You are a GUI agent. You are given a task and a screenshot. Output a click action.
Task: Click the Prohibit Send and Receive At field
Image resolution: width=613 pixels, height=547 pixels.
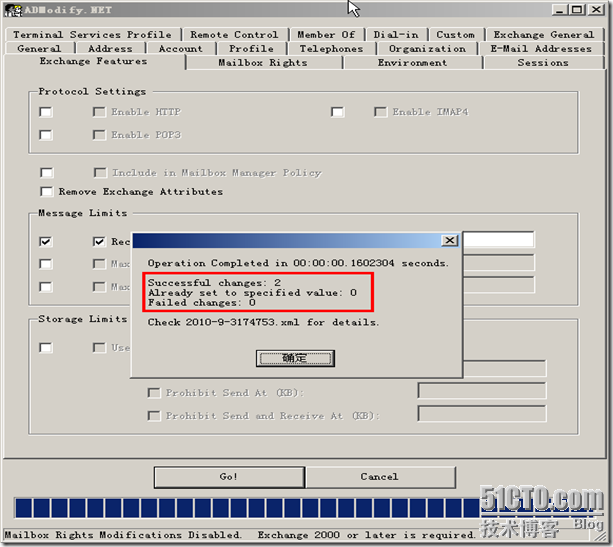point(482,414)
